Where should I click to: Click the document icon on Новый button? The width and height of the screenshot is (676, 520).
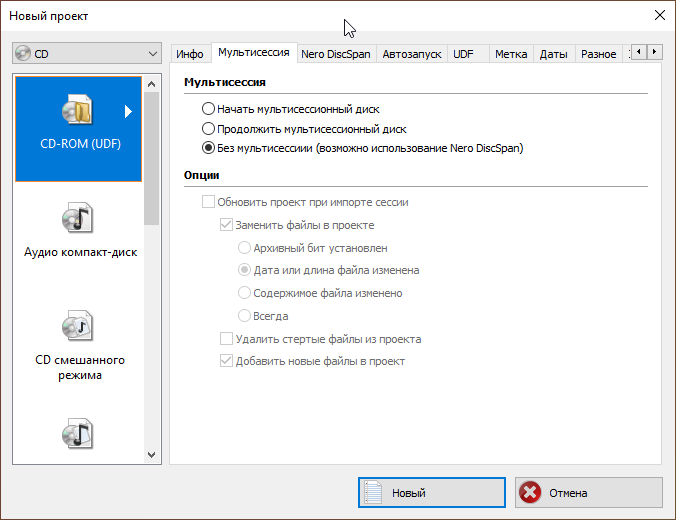click(x=373, y=492)
